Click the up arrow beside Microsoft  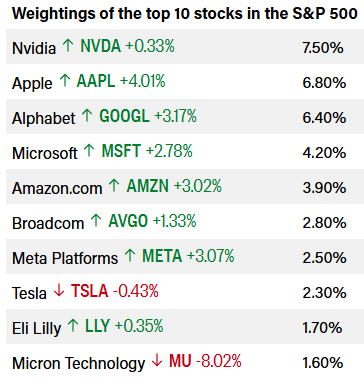click(89, 150)
